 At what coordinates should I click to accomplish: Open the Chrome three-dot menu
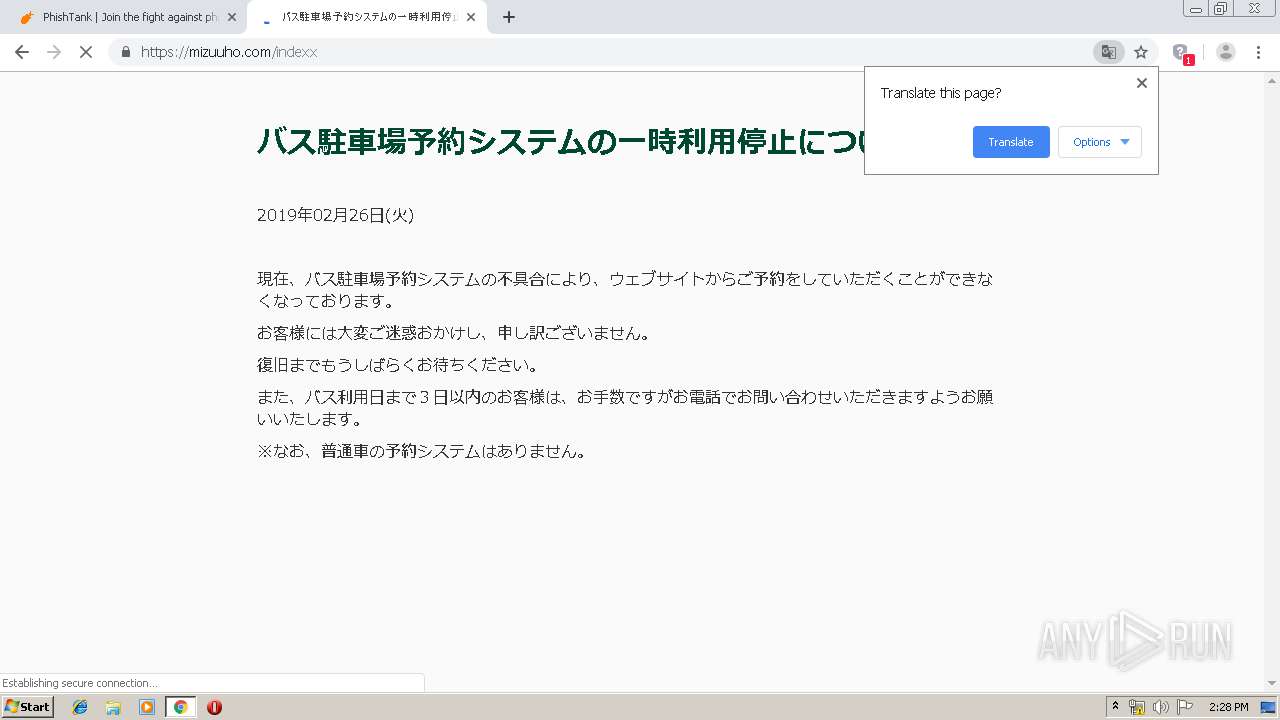pos(1258,52)
